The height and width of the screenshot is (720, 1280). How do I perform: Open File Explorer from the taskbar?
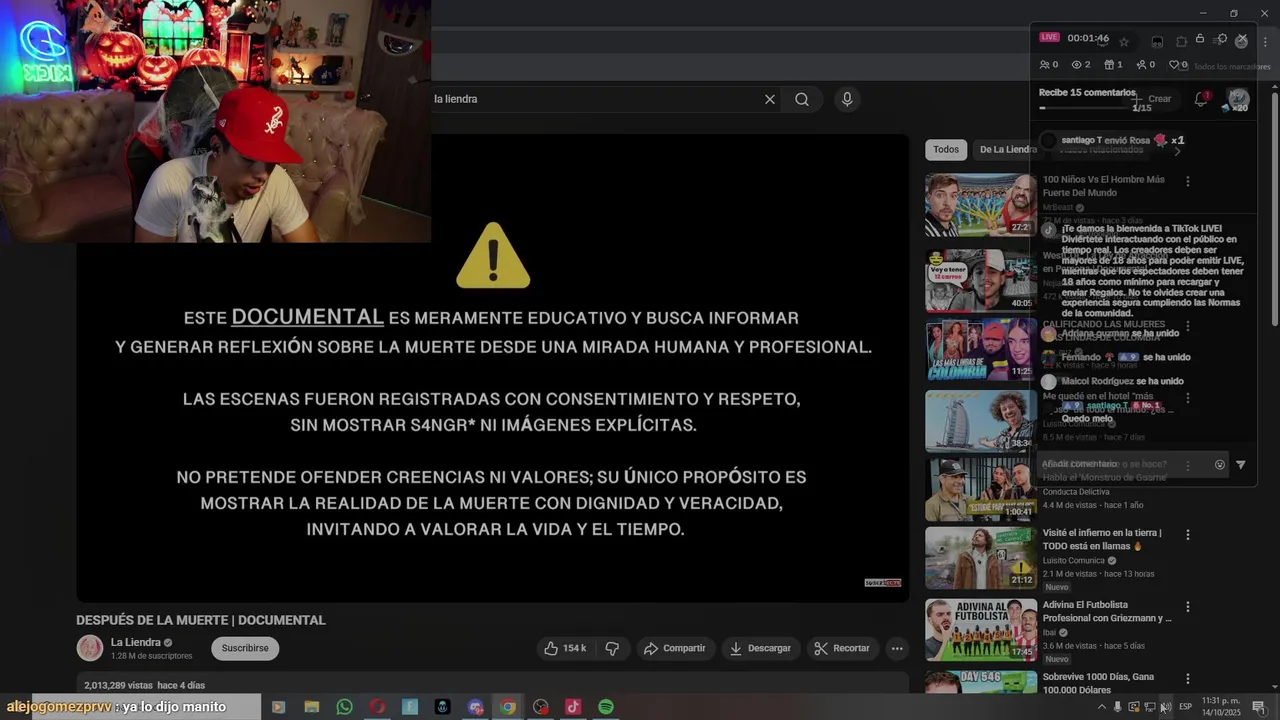point(312,707)
